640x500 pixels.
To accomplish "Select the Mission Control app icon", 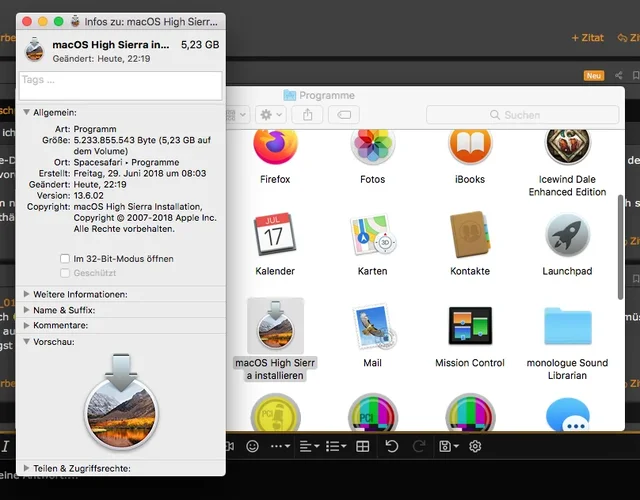I will click(x=470, y=326).
